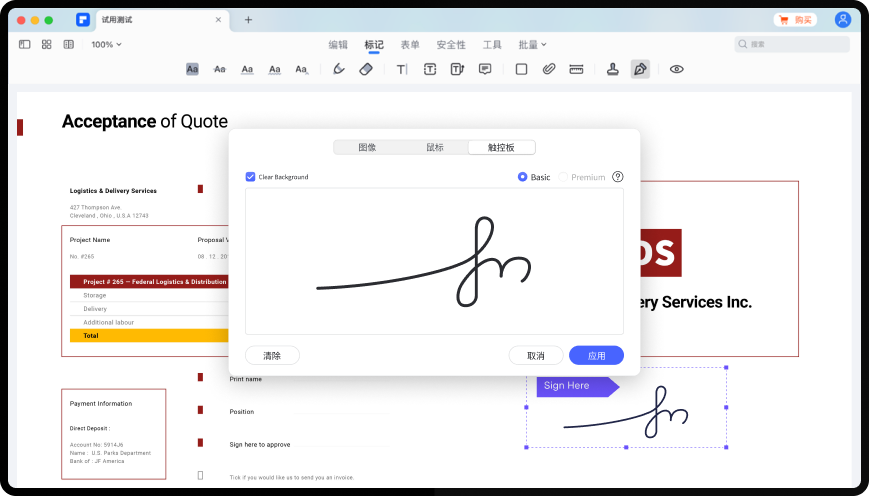The height and width of the screenshot is (496, 869).
Task: Close the 试用测试 tab
Action: tap(218, 20)
